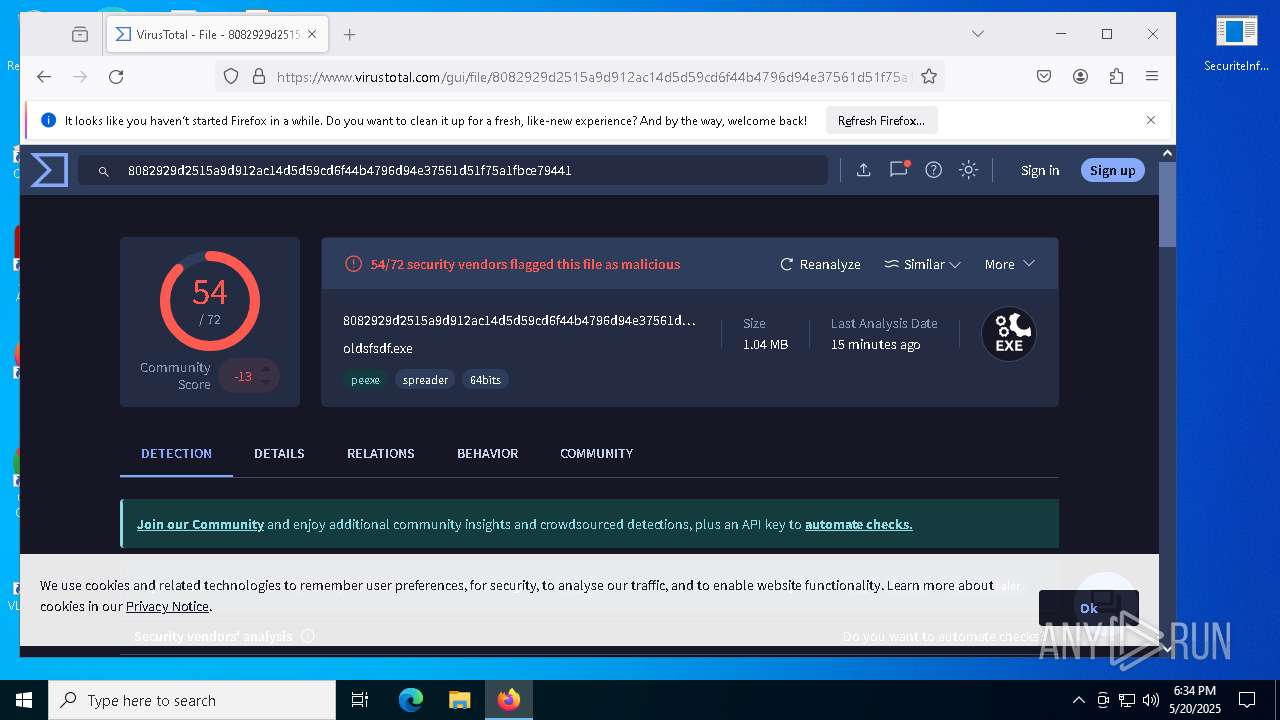Close the VirusTotal browser tab
The height and width of the screenshot is (720, 1280).
[x=312, y=34]
